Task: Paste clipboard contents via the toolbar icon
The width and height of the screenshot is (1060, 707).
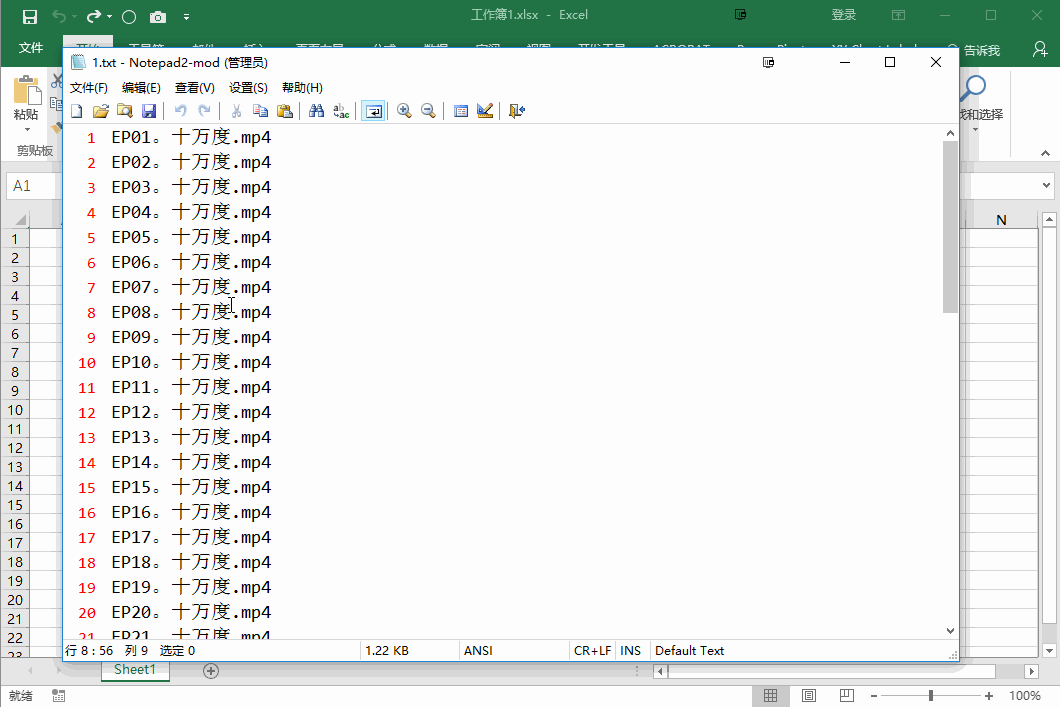Action: (285, 110)
